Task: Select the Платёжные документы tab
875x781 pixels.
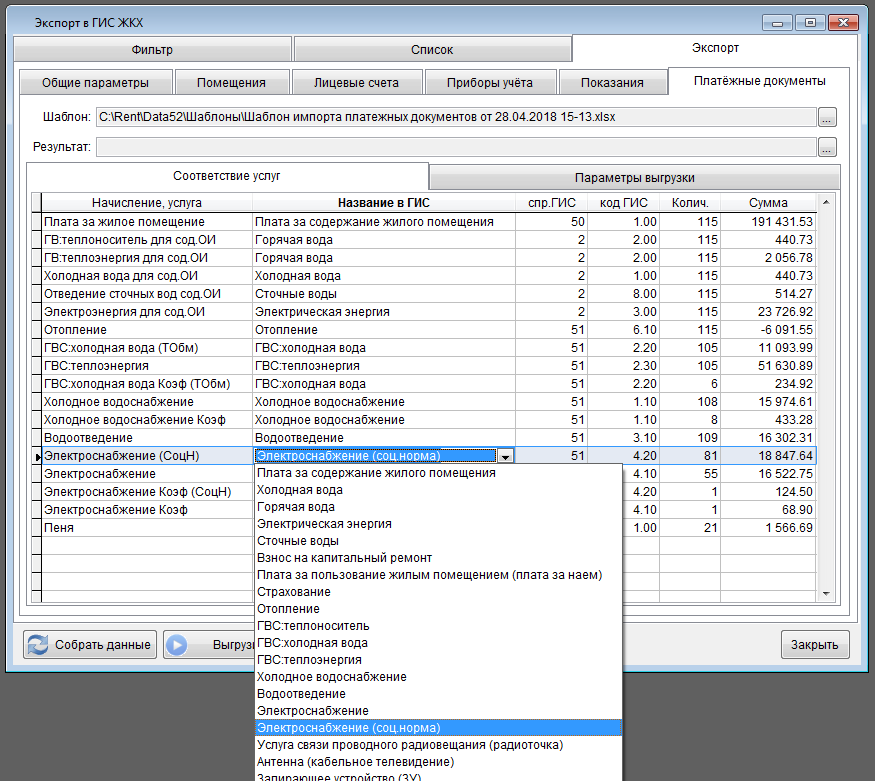Action: pos(759,81)
